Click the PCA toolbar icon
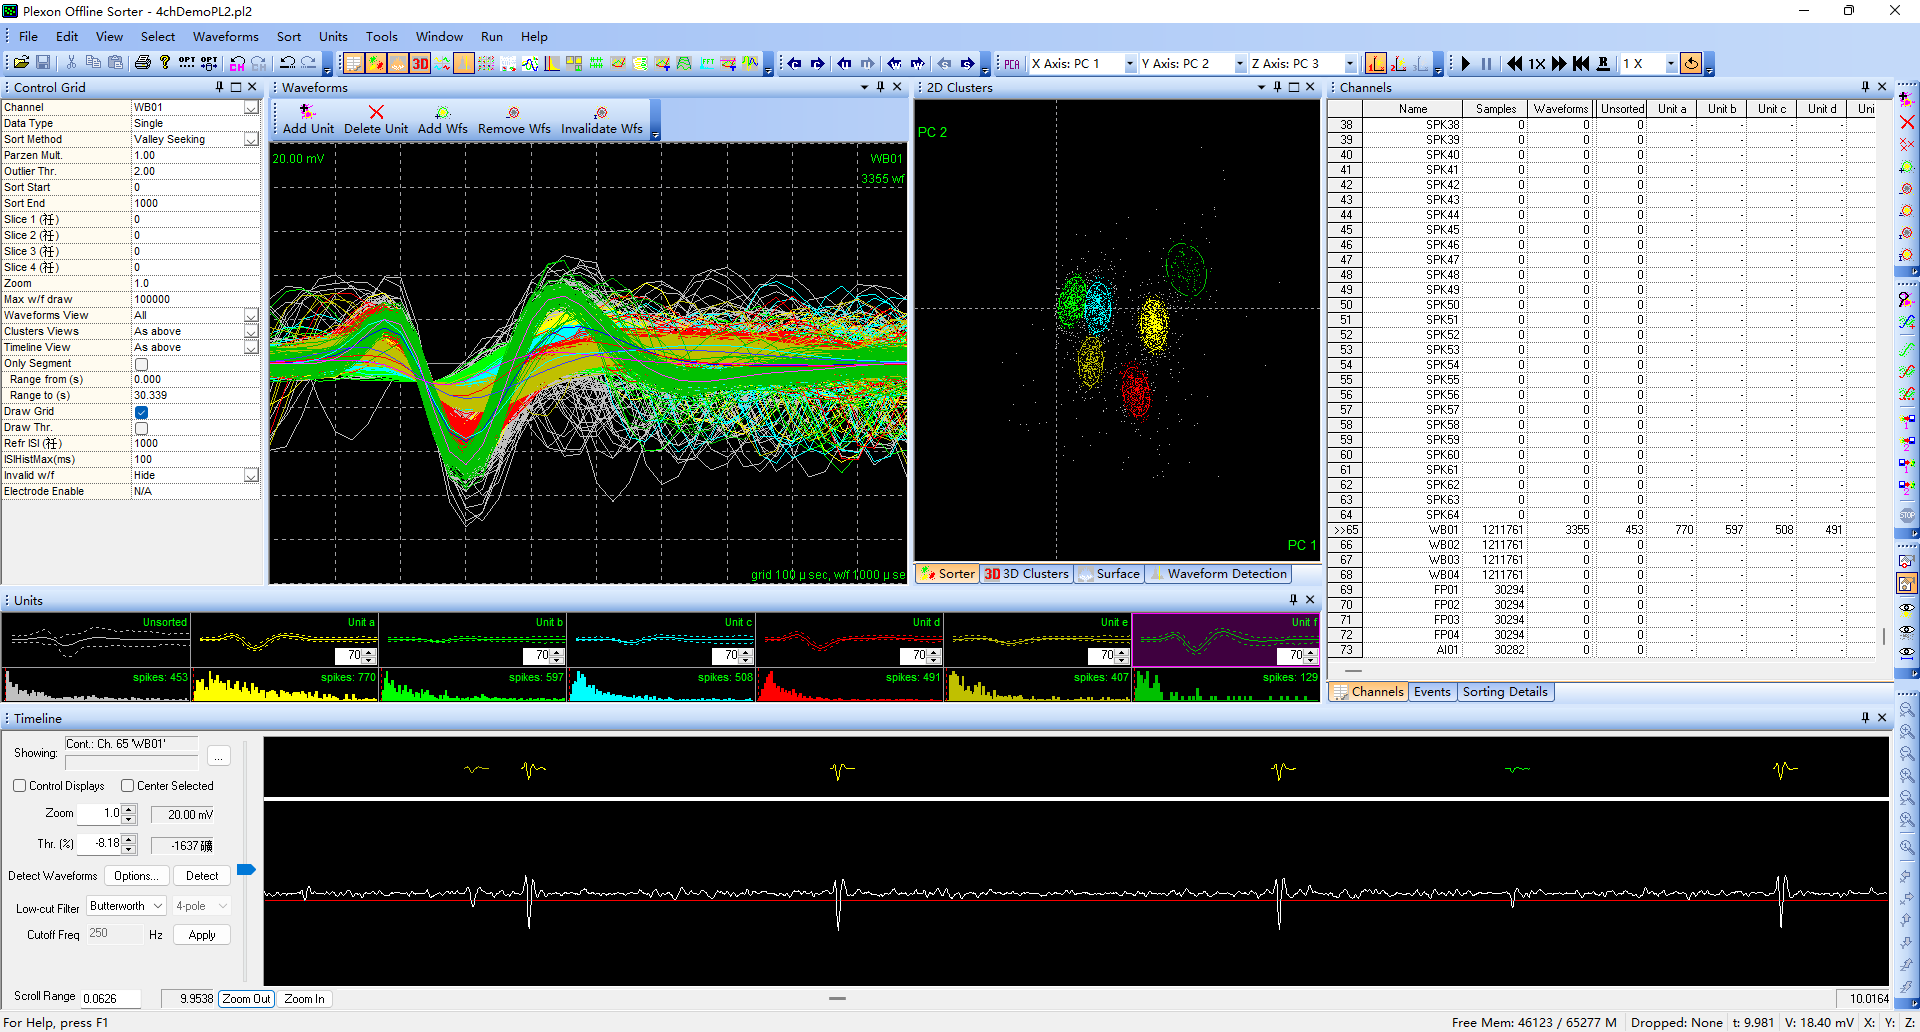The image size is (1920, 1032). (1012, 64)
